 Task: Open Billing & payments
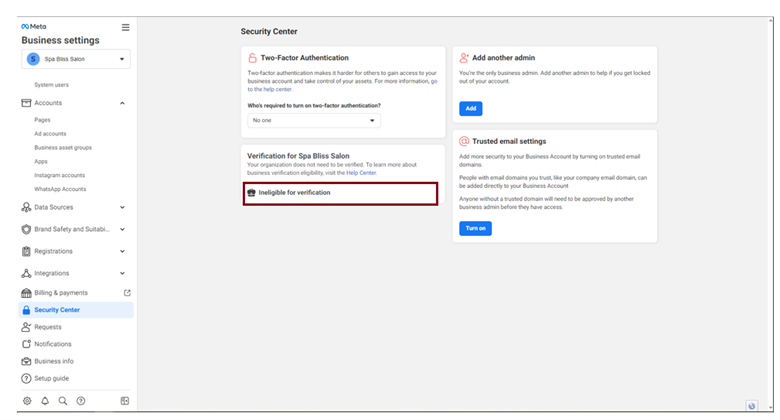[x=61, y=293]
